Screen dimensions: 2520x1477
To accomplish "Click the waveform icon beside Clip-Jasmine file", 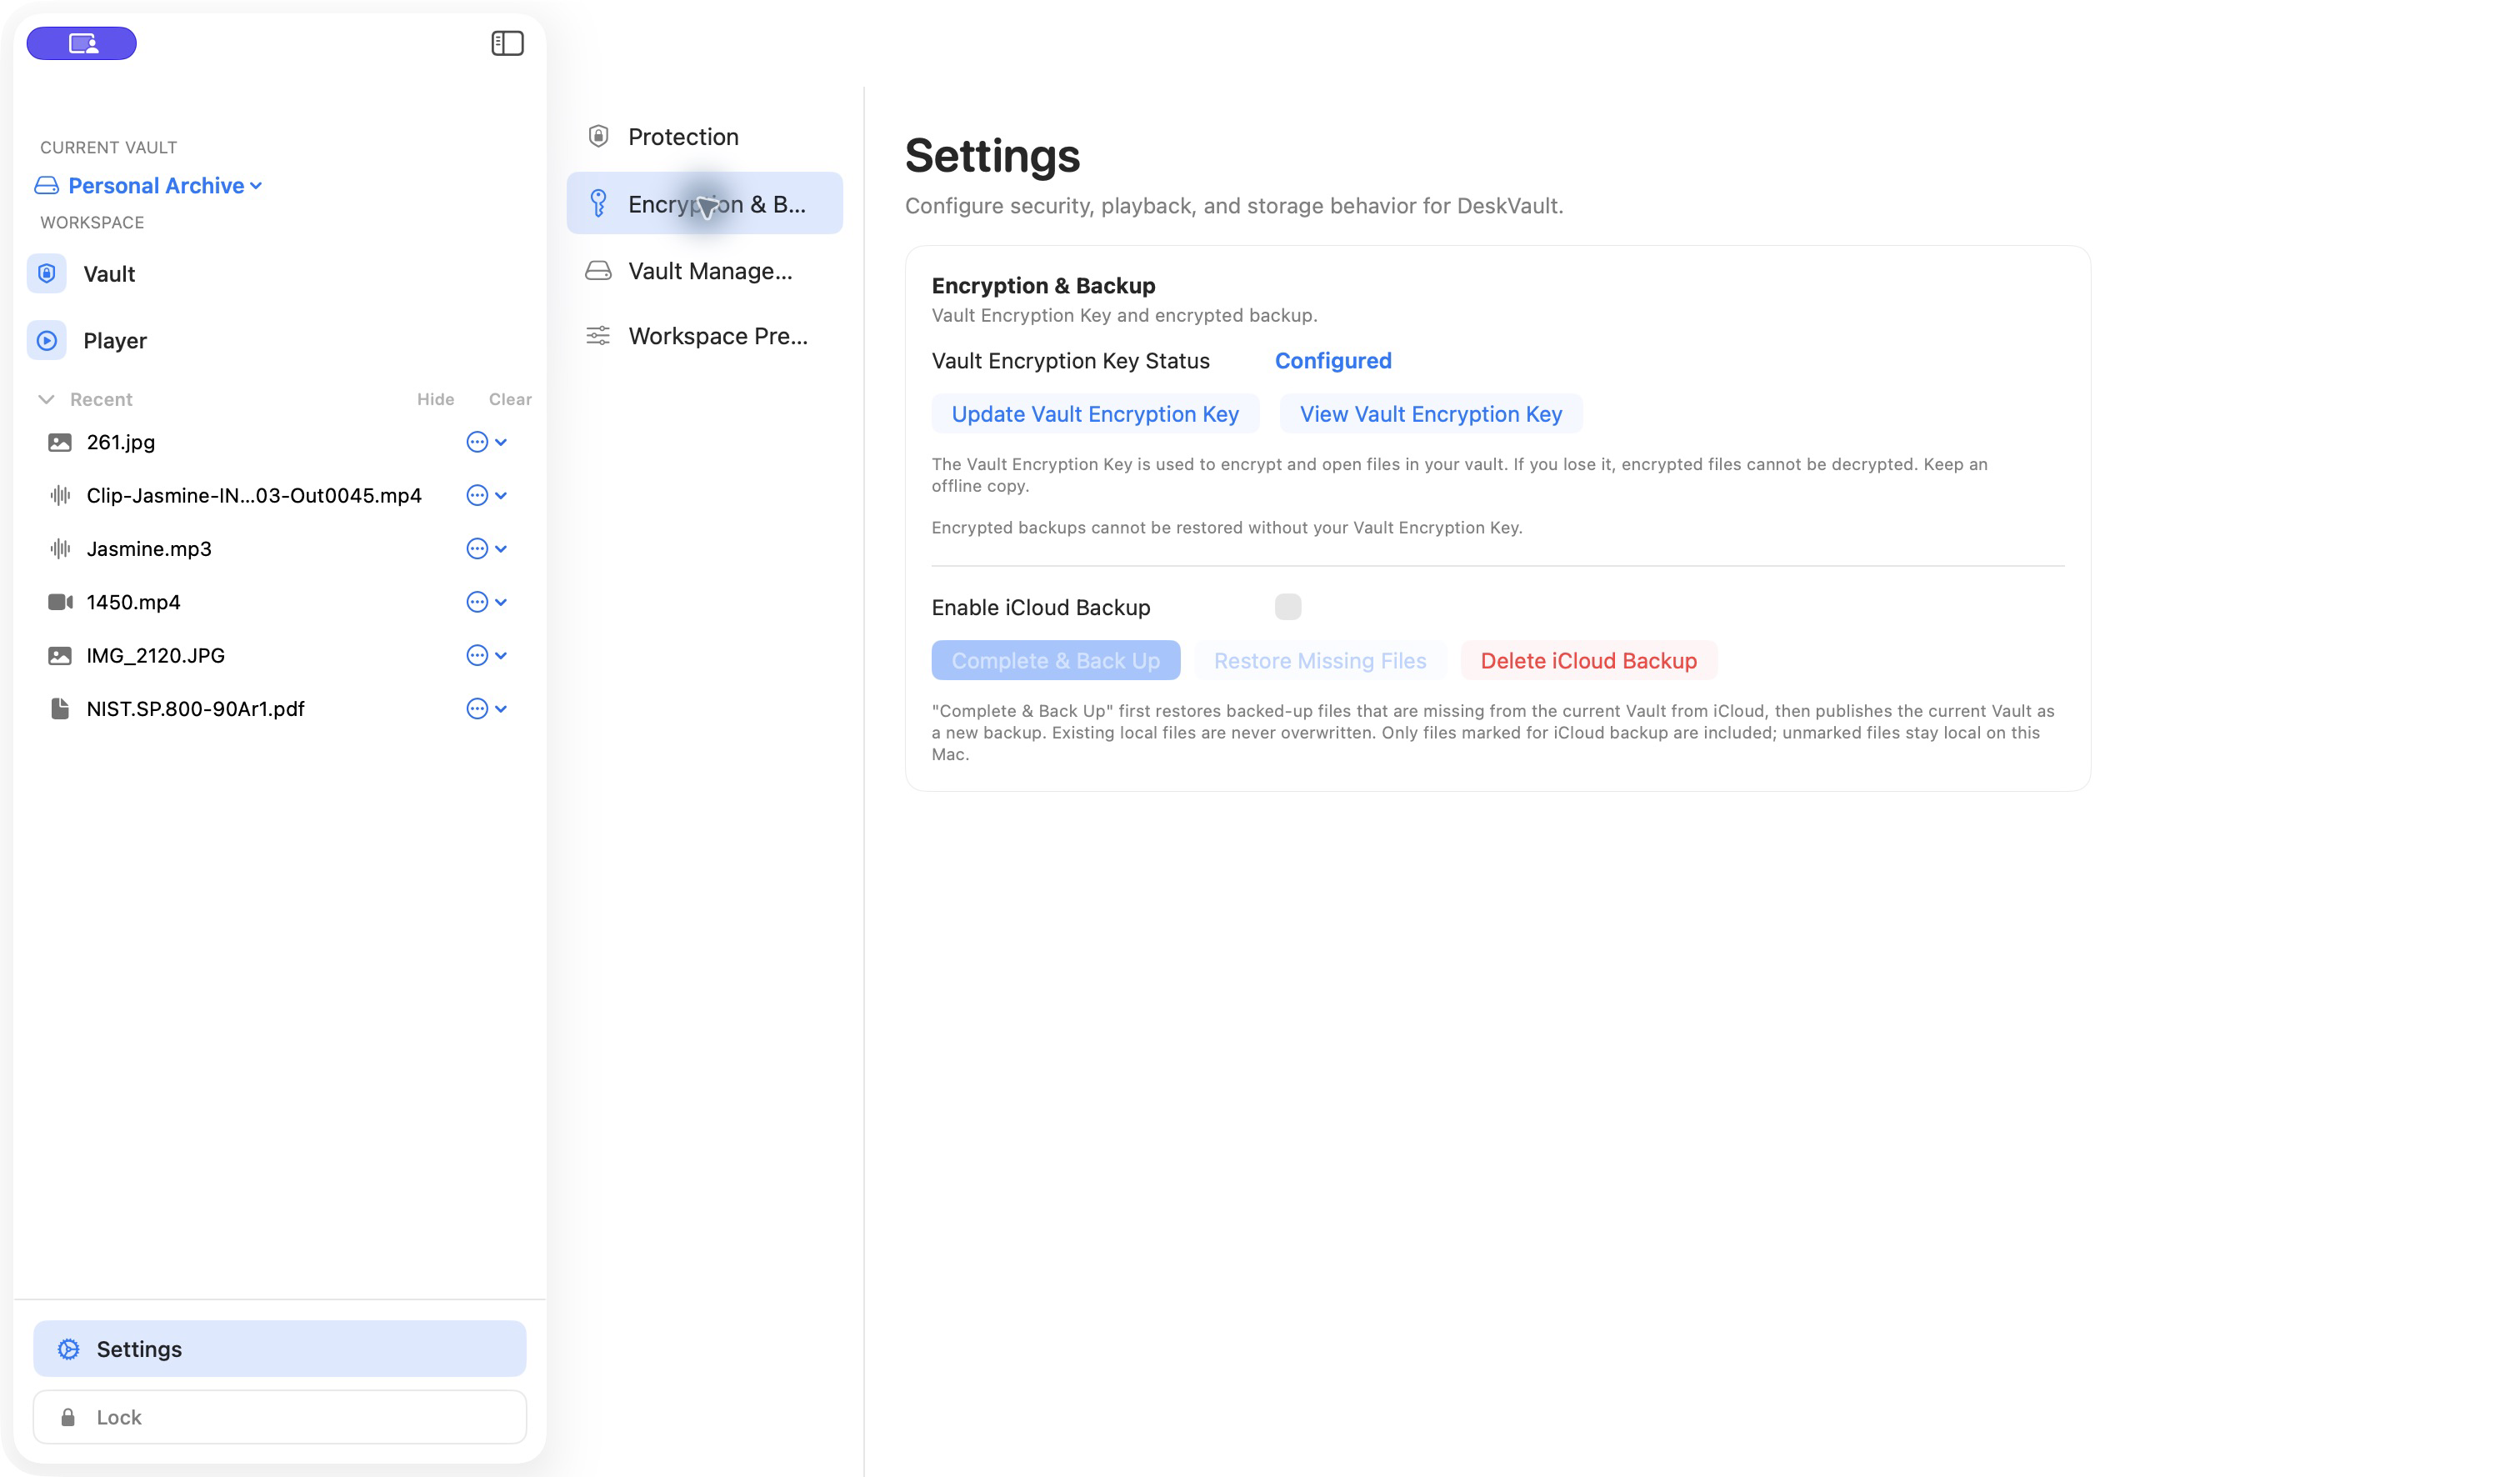I will (60, 495).
